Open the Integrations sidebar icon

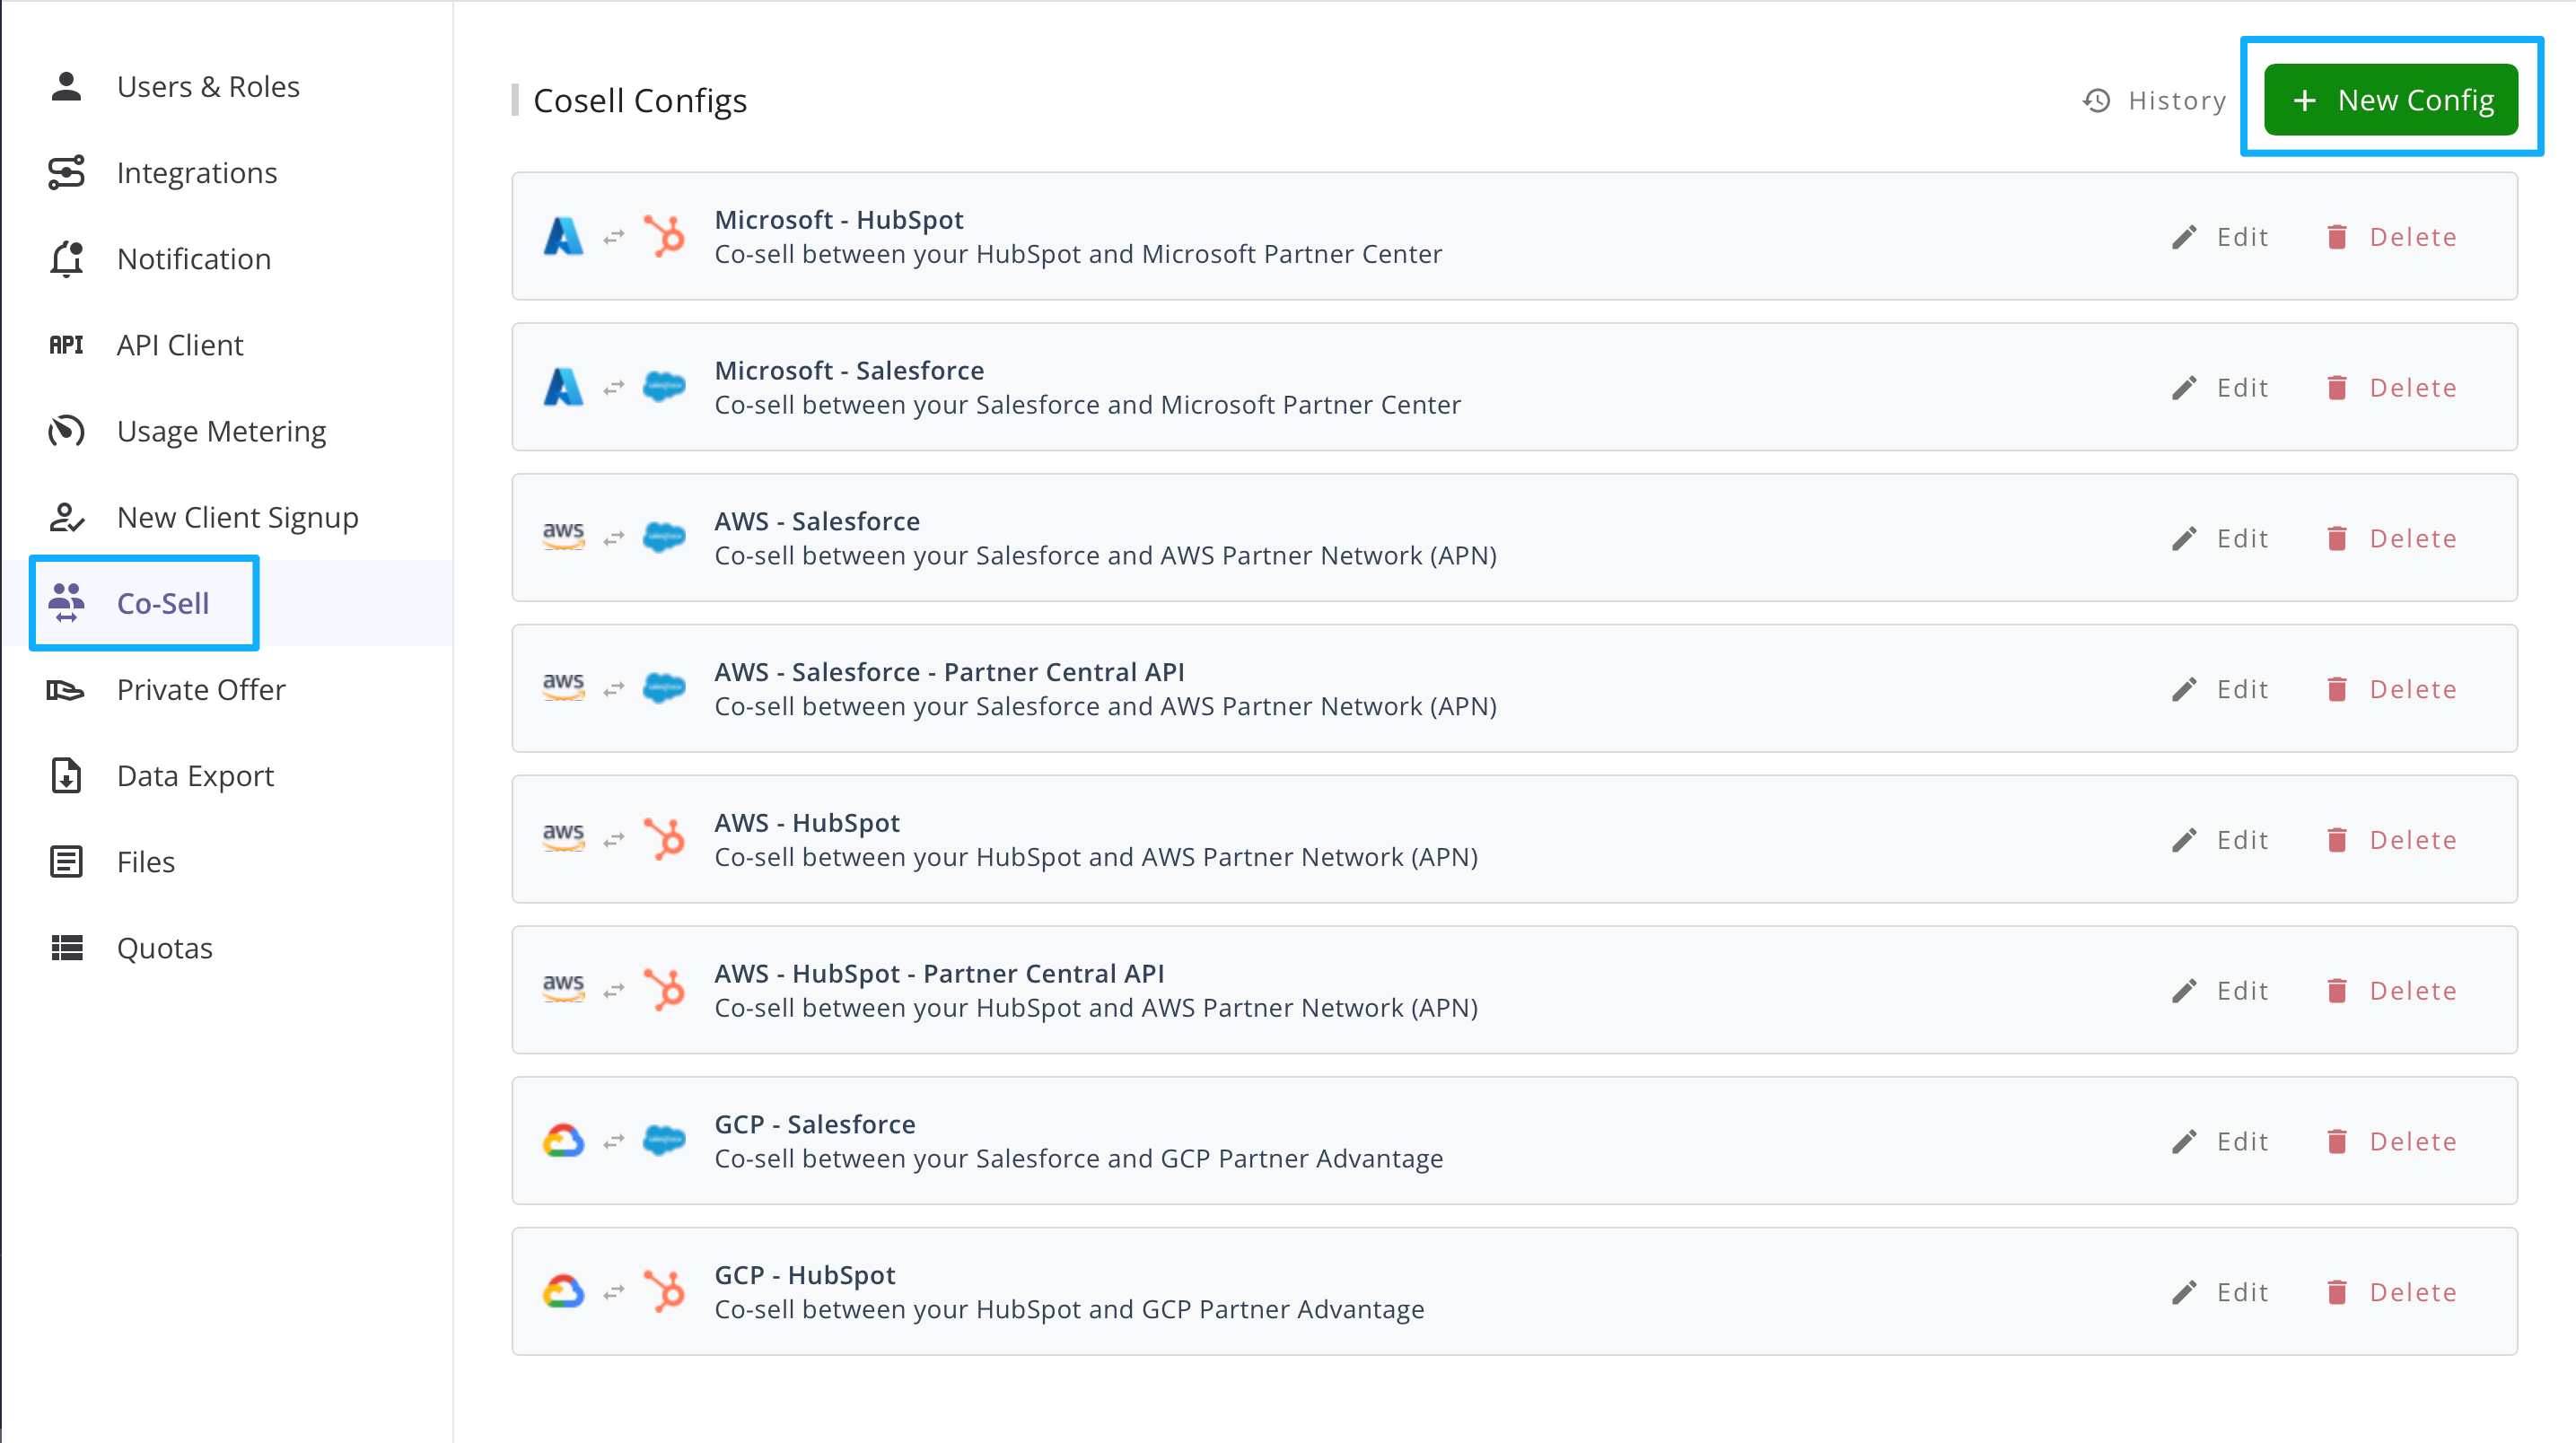point(66,172)
